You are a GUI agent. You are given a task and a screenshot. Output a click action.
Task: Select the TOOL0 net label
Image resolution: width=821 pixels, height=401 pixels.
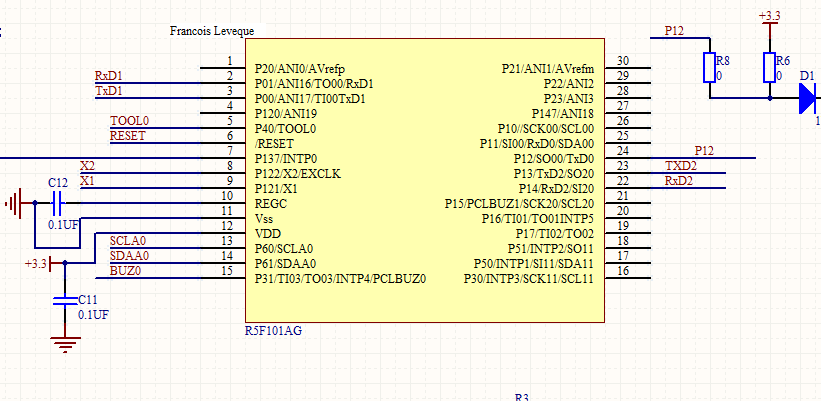click(129, 121)
